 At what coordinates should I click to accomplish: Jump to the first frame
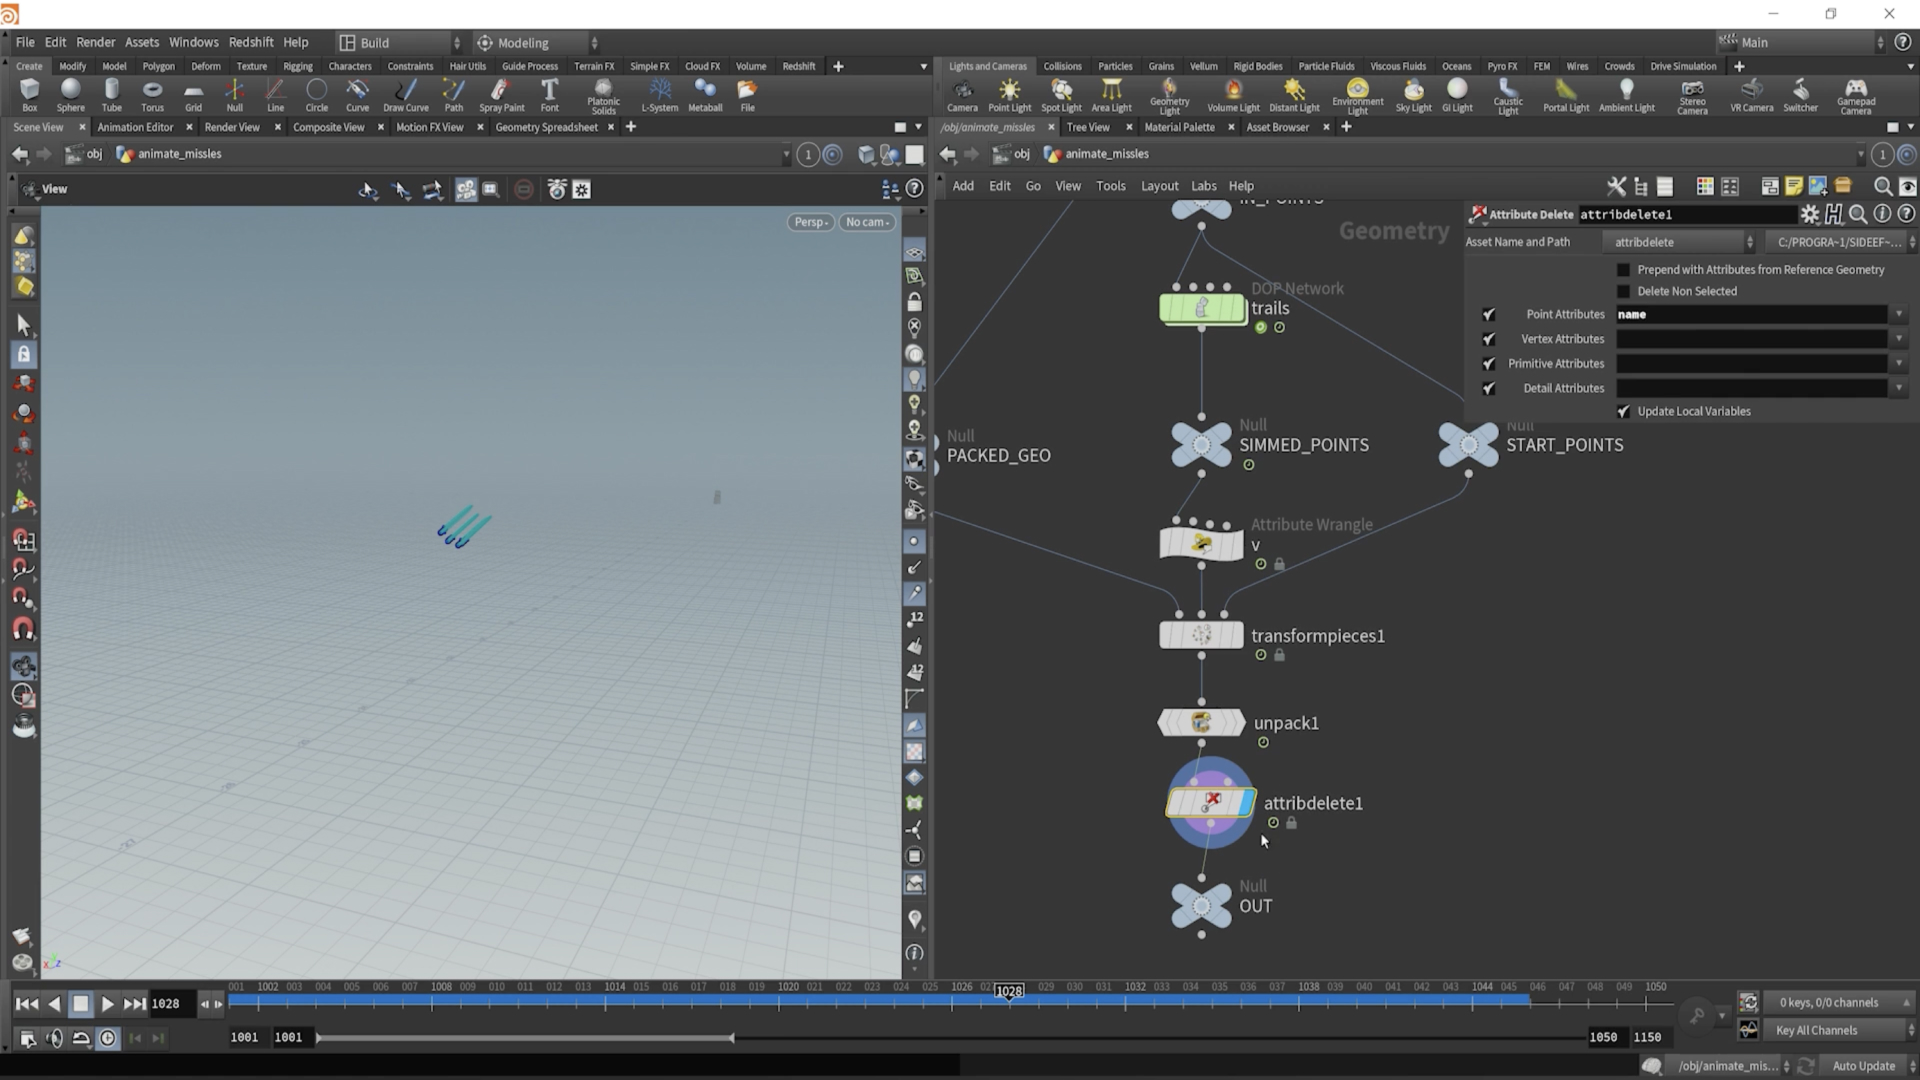click(27, 1003)
